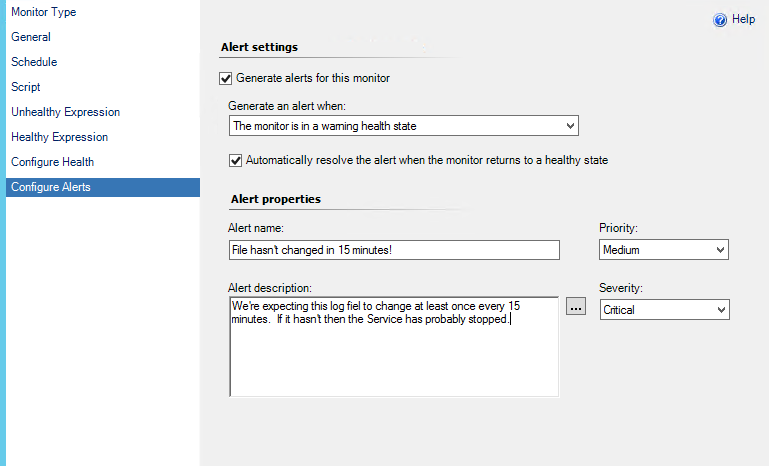
Task: Toggle Generate alerts for this monitor checkbox
Action: coord(226,78)
